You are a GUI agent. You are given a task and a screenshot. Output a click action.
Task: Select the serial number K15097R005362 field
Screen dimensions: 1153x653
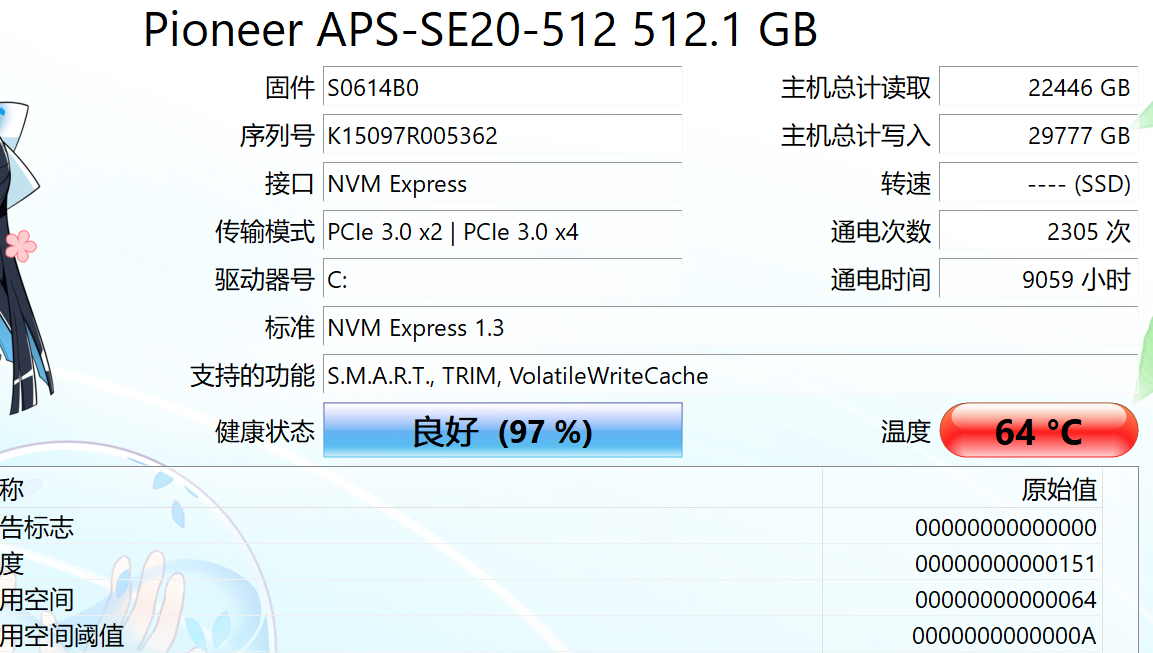point(500,135)
